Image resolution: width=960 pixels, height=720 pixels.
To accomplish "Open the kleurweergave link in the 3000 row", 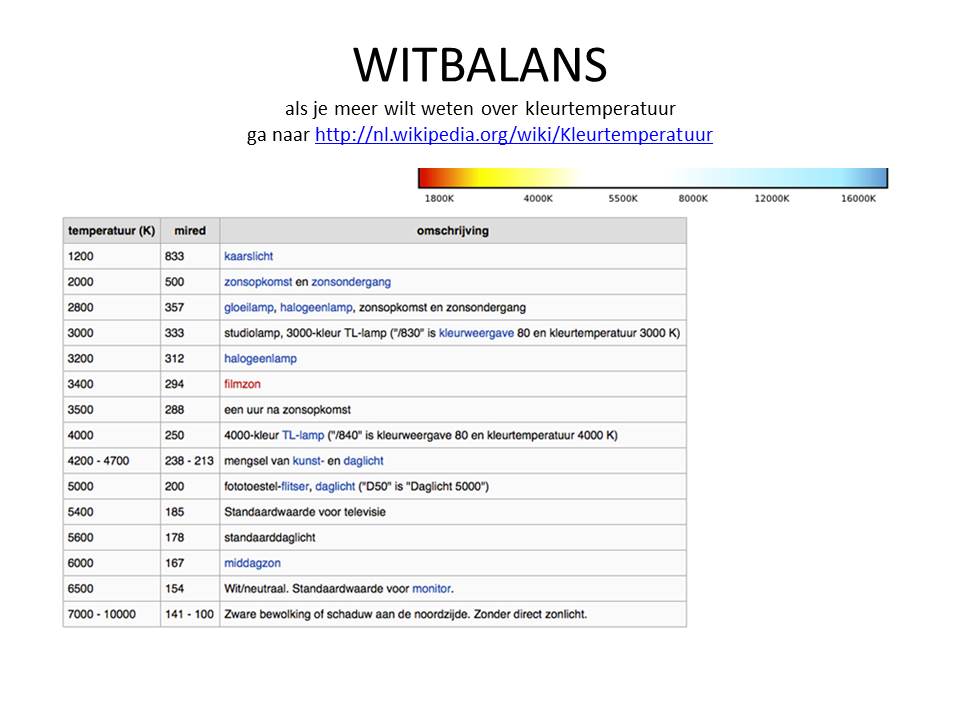I will pos(476,333).
